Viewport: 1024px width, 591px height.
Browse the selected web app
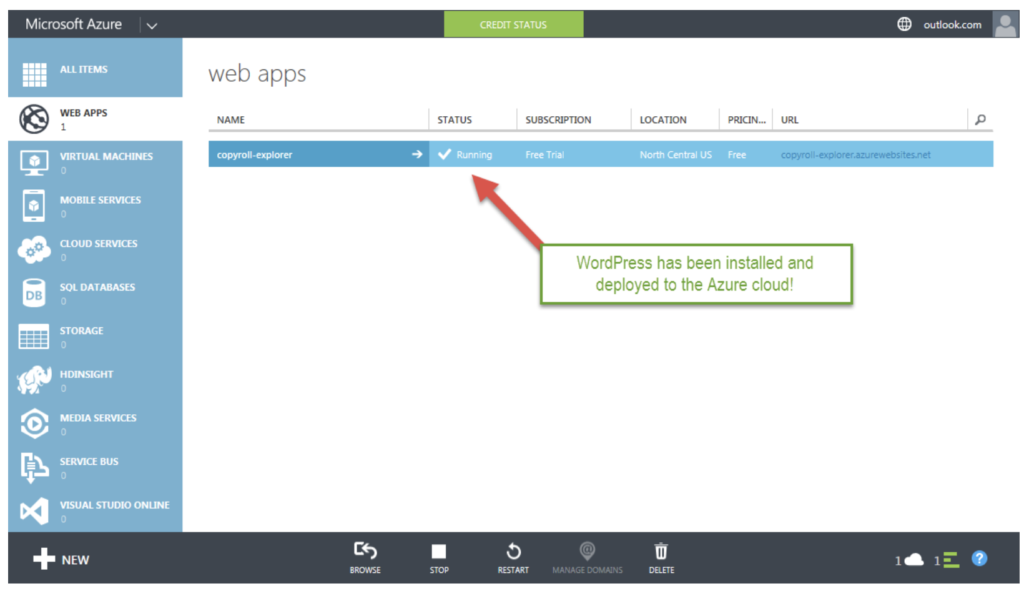click(365, 558)
